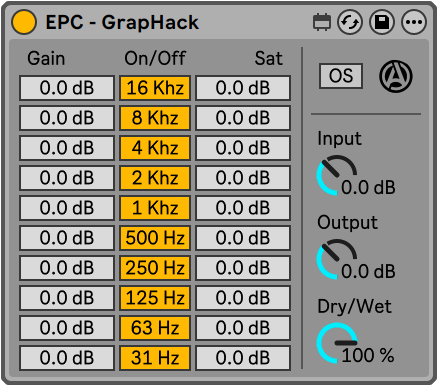438x386 pixels.
Task: Select the 125 Hz Sat value box
Action: [x=243, y=298]
